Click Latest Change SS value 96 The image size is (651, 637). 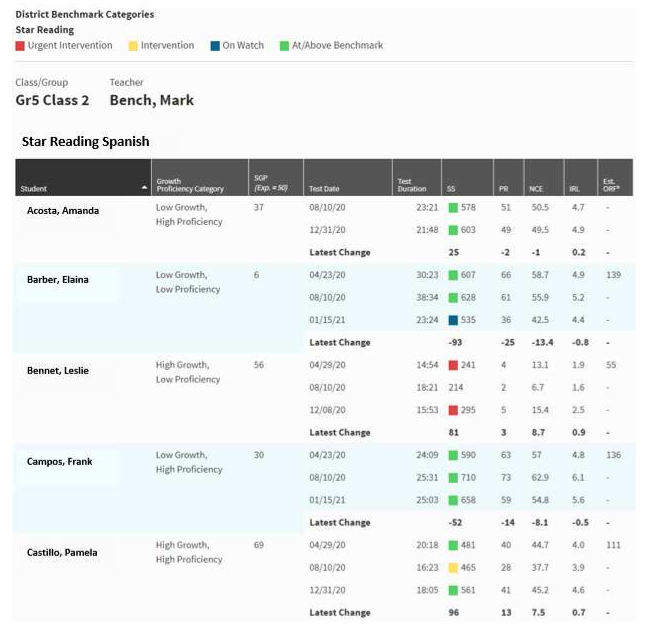tap(454, 612)
